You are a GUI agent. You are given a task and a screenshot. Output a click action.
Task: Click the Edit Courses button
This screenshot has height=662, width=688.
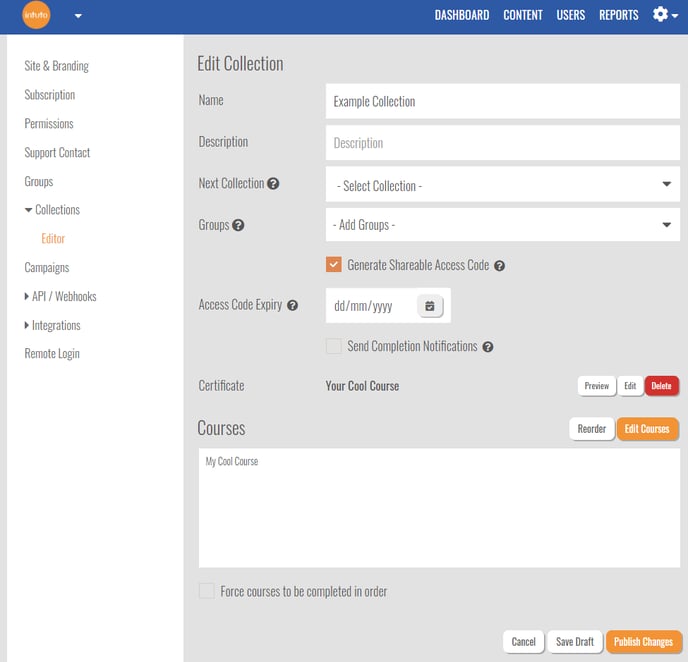pos(647,429)
